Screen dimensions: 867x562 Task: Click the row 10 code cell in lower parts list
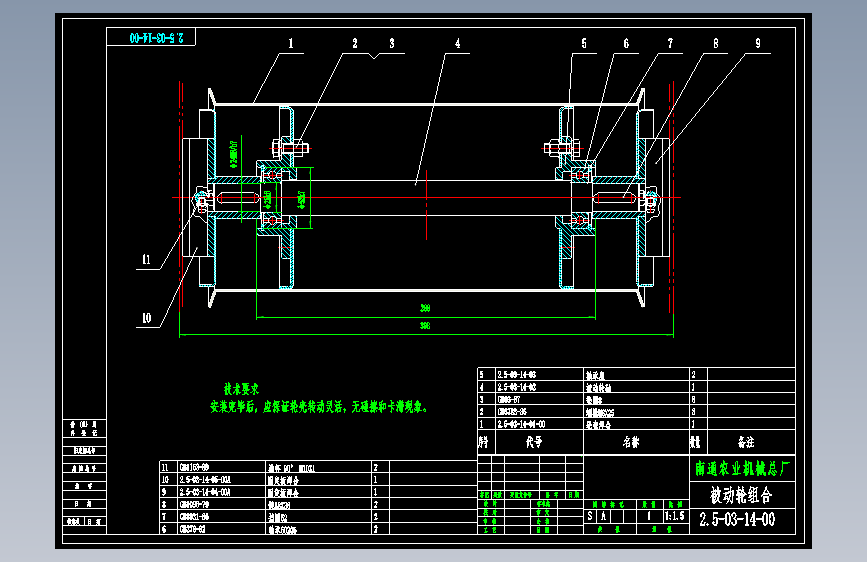click(x=221, y=480)
